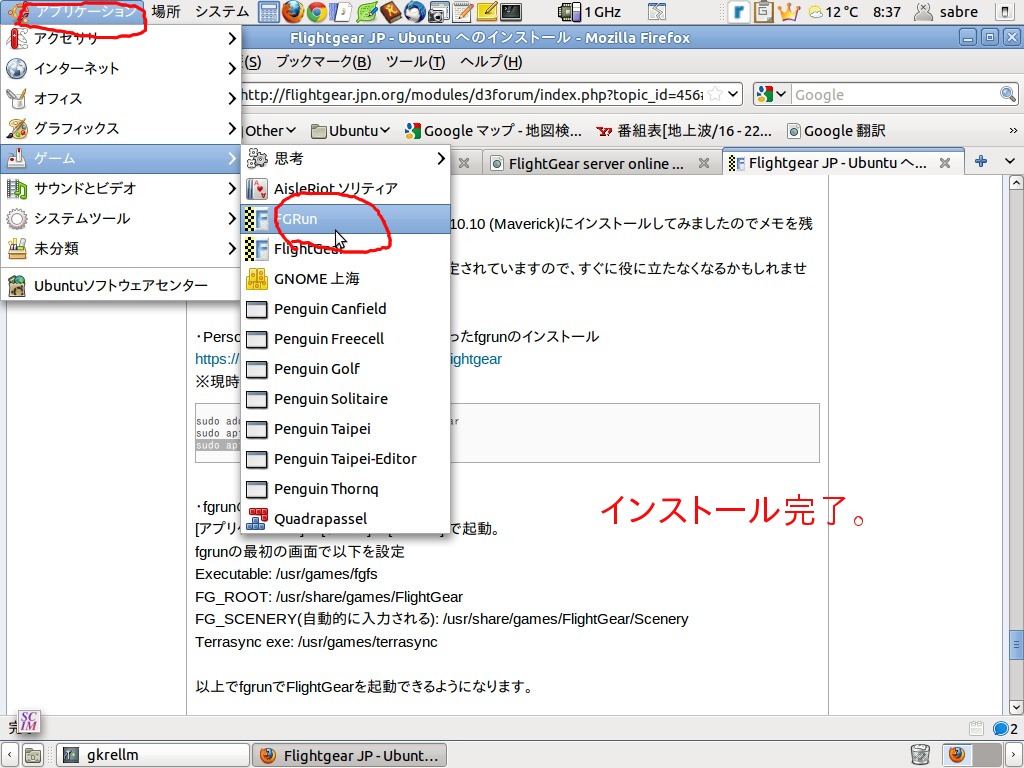Open Firefox ヘルプ(H) menu

(491, 62)
